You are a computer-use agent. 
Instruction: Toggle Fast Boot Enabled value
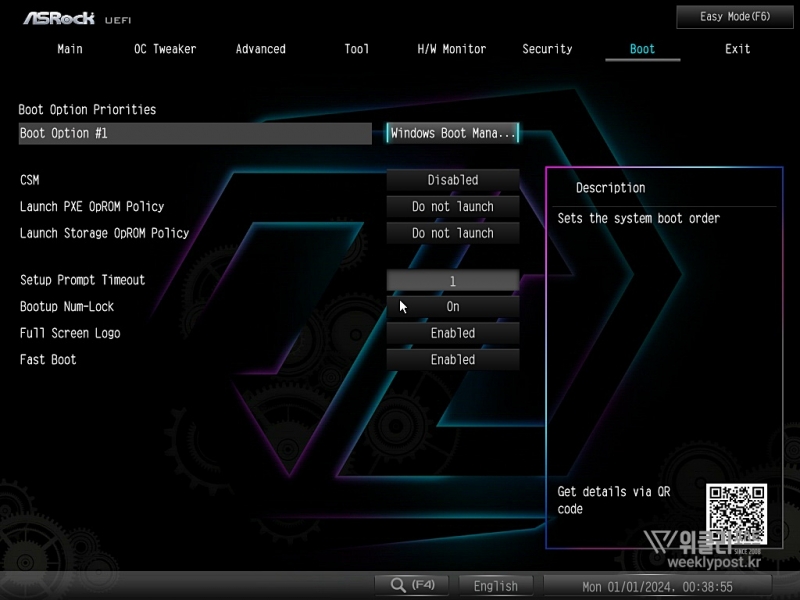point(453,360)
